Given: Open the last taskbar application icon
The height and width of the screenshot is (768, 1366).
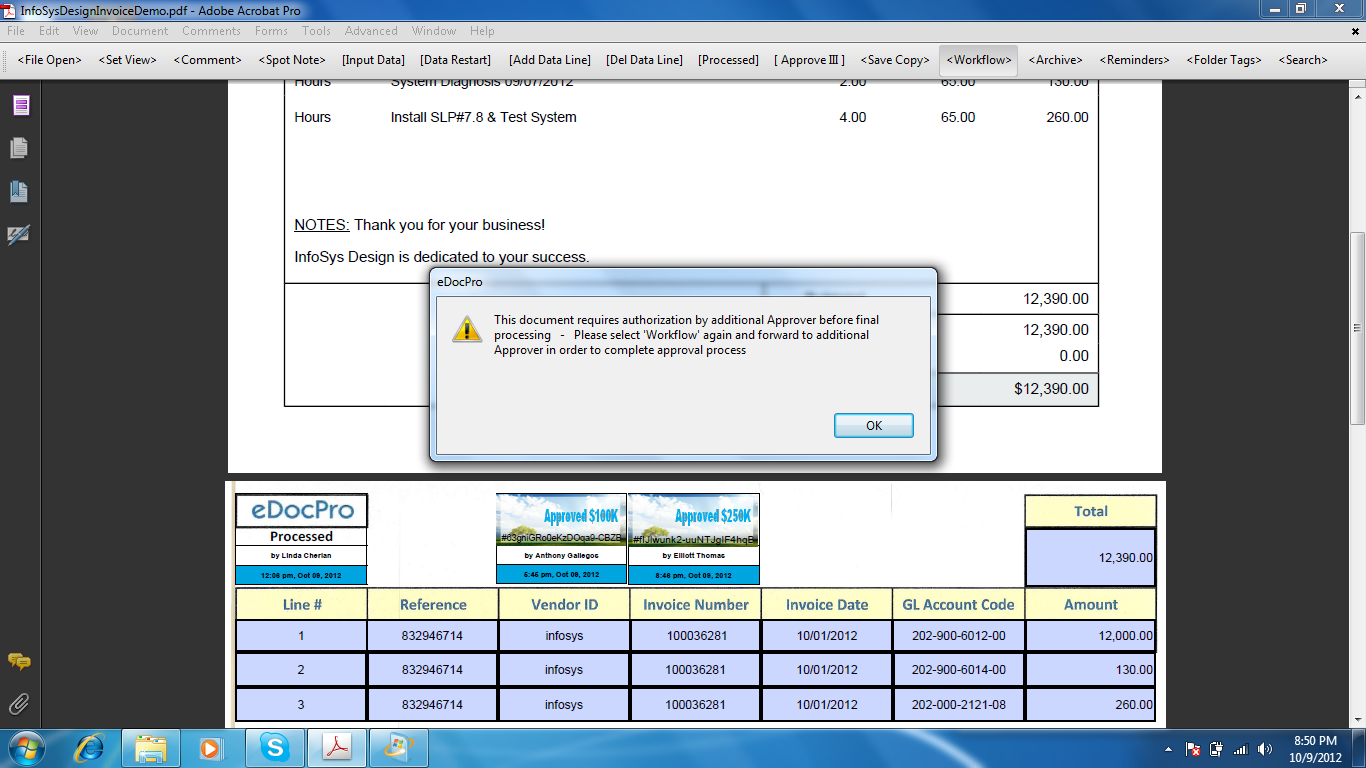Looking at the screenshot, I should (398, 748).
